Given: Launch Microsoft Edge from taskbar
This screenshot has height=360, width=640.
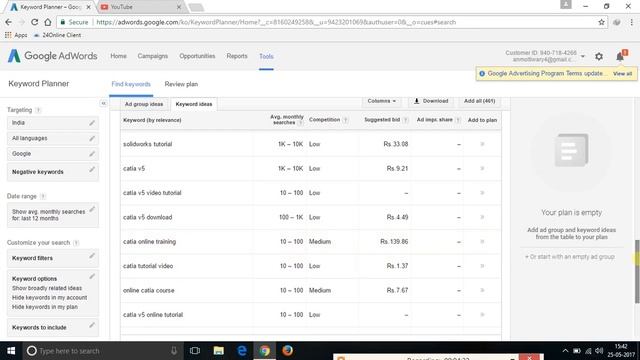Looking at the screenshot, I should 242,351.
